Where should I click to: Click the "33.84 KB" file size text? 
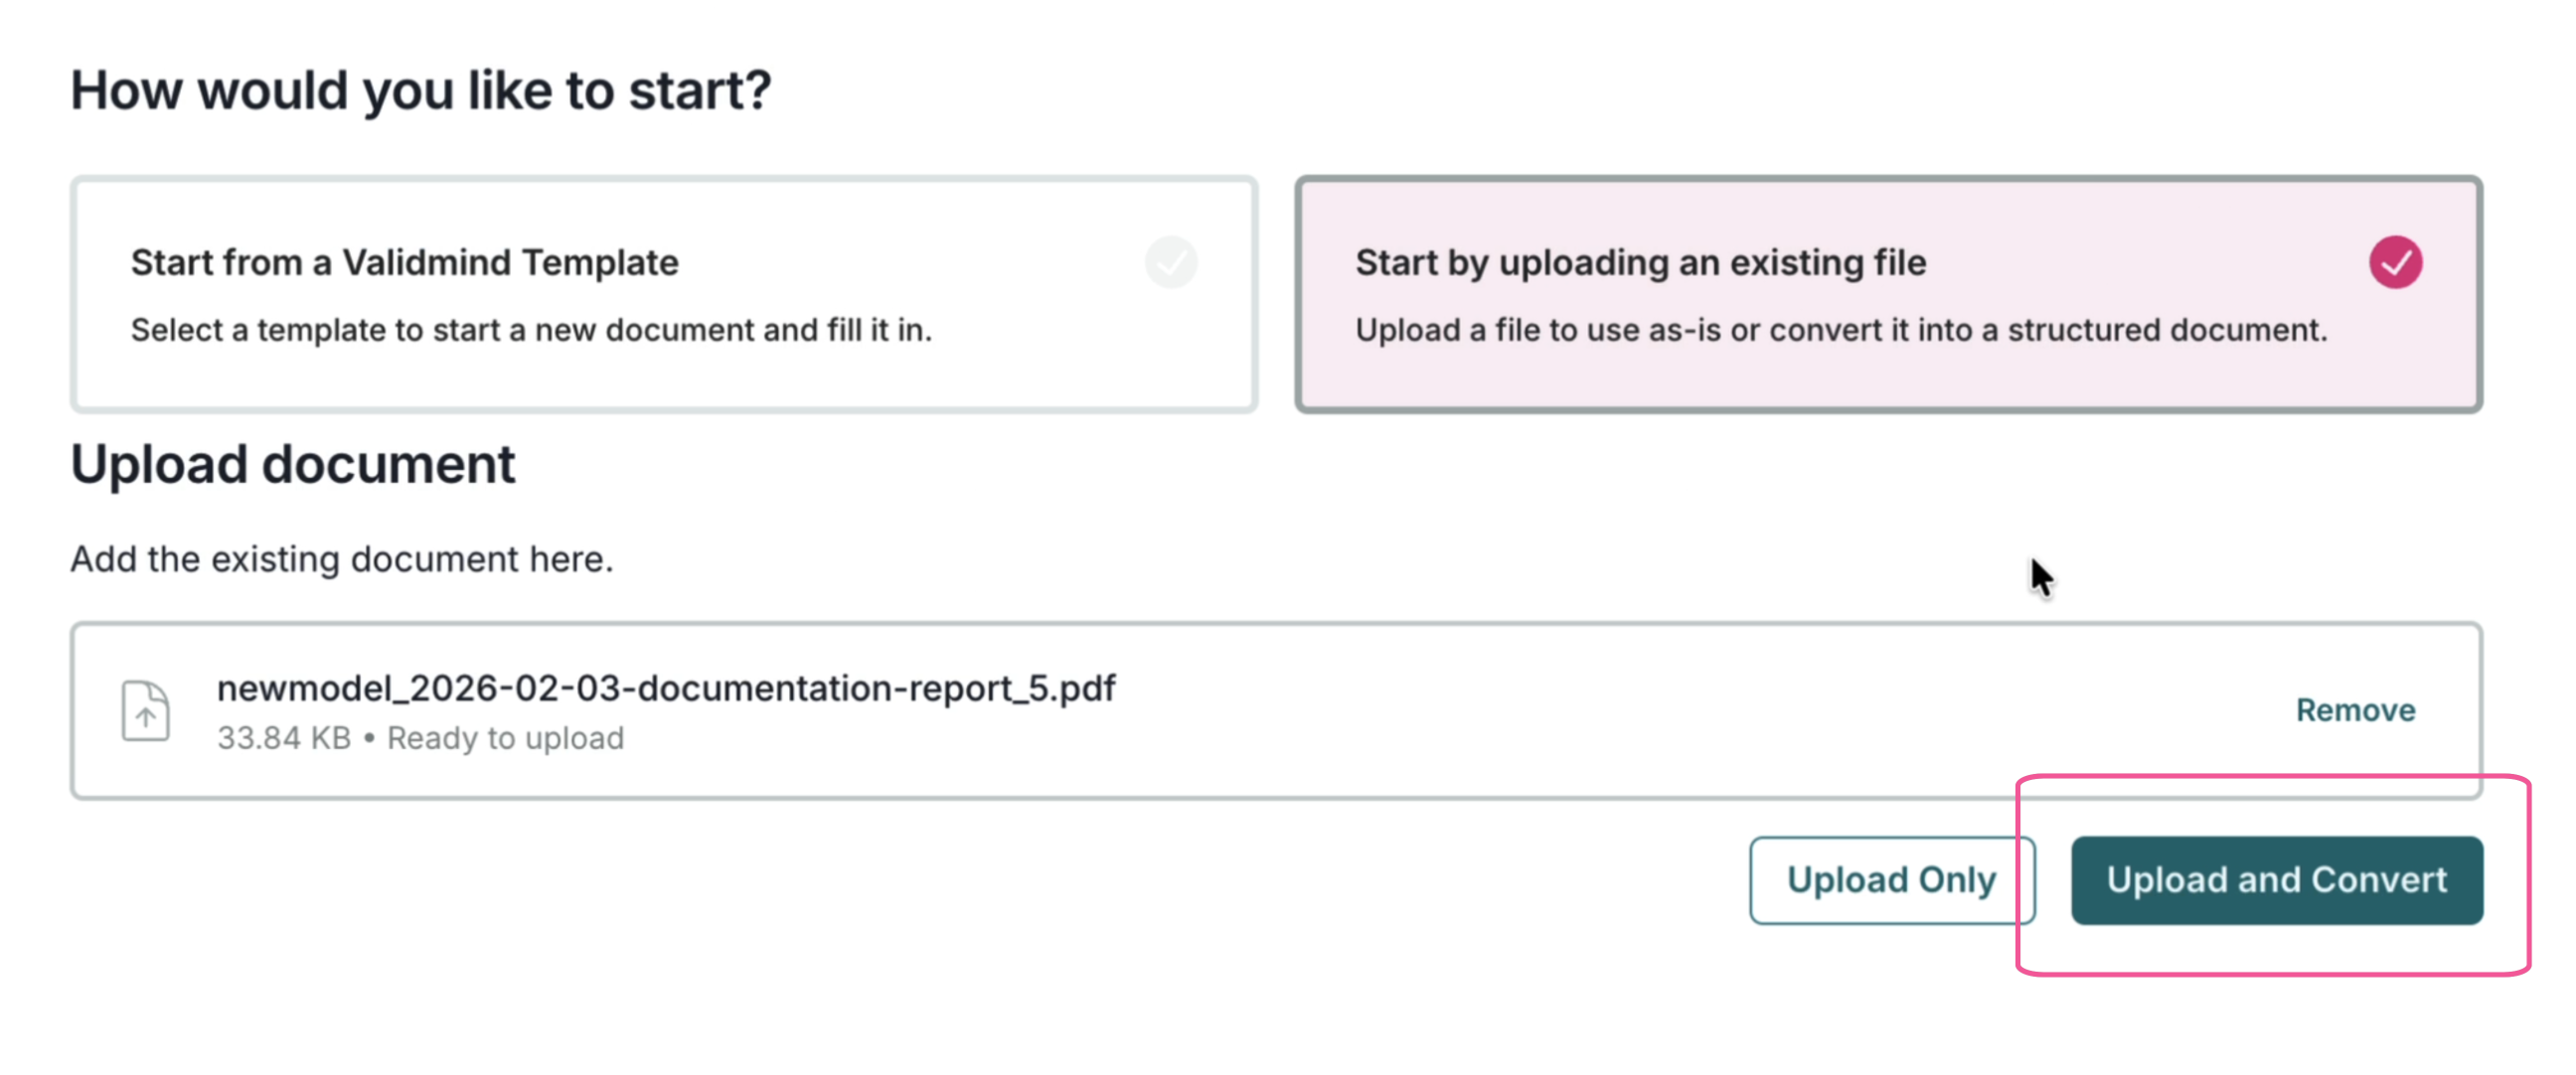(284, 738)
